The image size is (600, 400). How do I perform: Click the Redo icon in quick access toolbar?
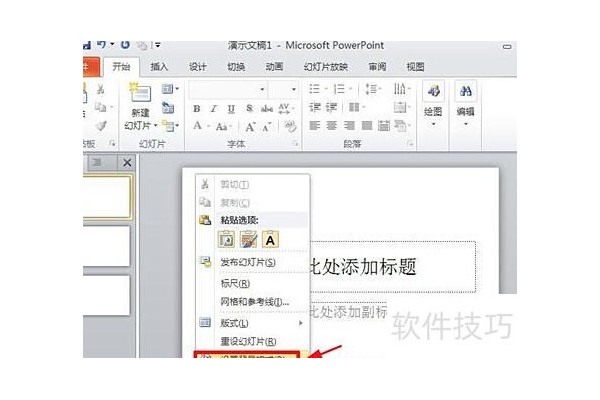pos(126,45)
